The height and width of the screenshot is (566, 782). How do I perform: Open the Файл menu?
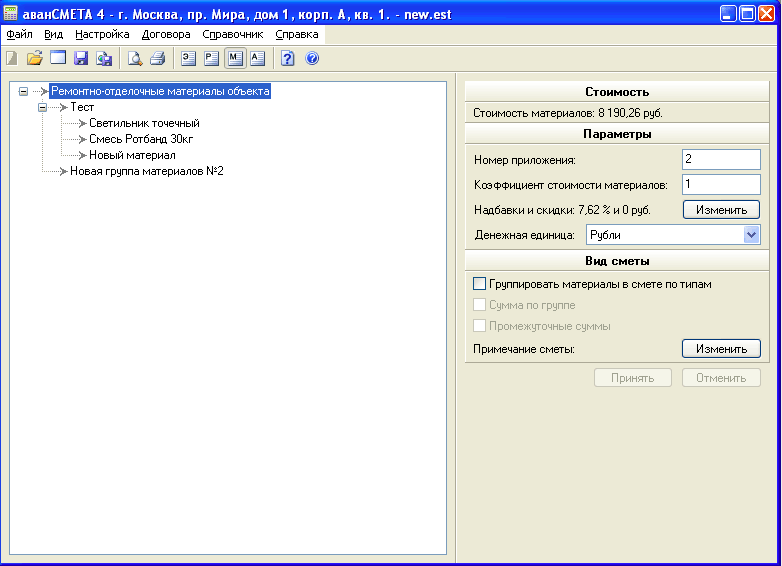tap(19, 34)
